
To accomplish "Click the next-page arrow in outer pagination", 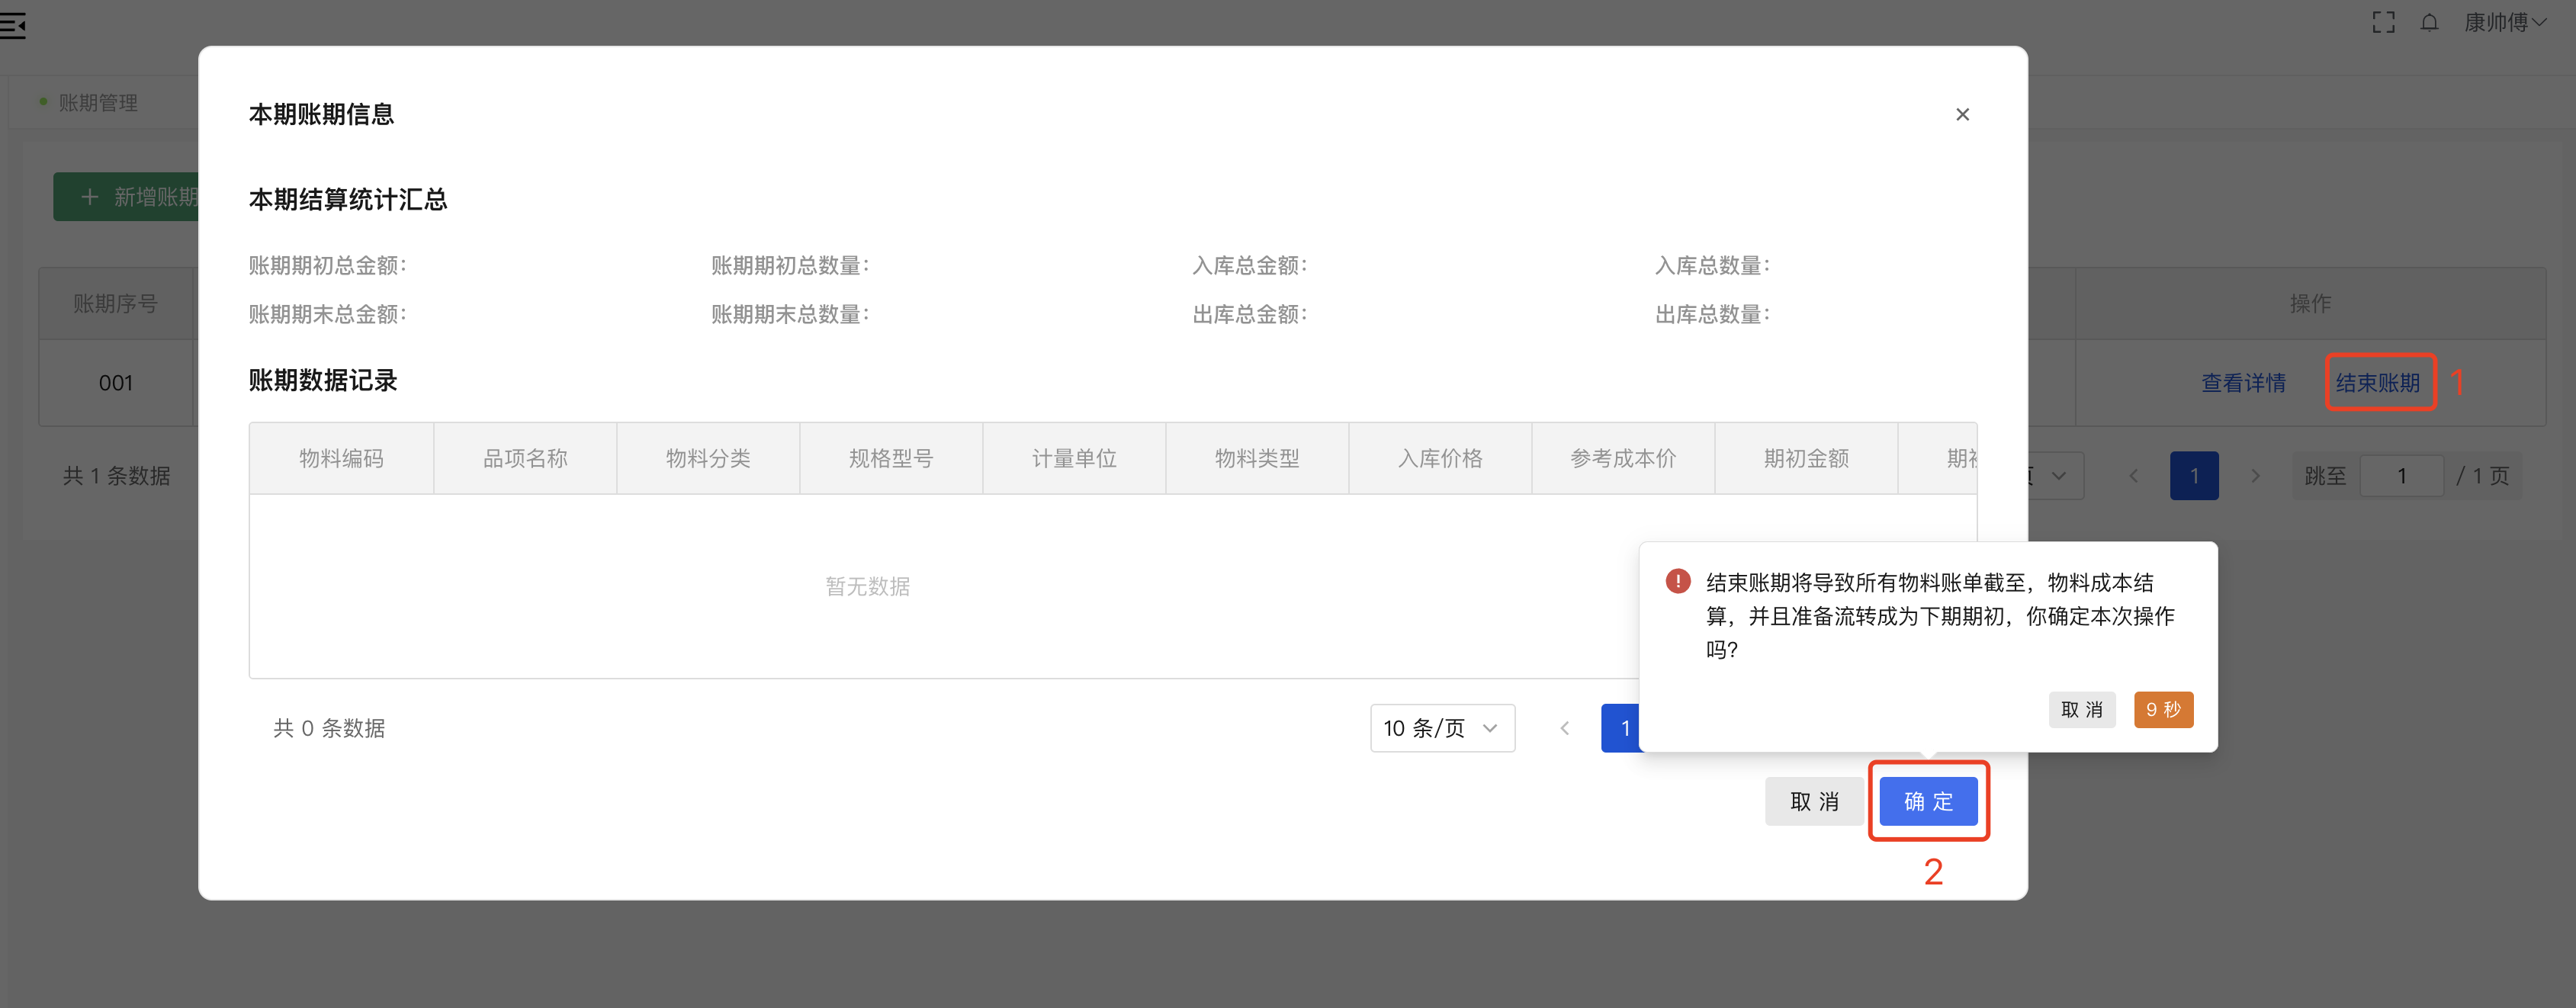I will [2256, 476].
